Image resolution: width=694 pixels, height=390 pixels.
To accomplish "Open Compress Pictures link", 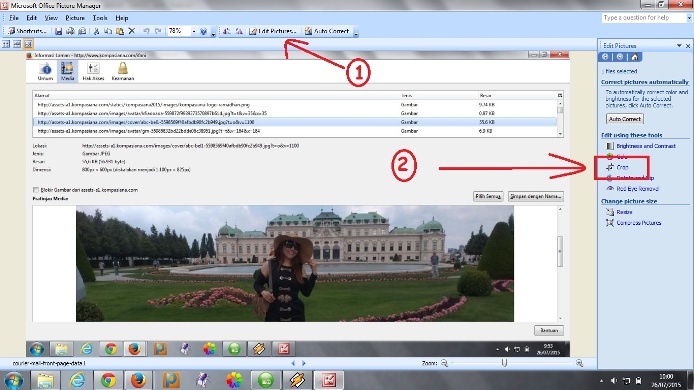I will coord(634,223).
